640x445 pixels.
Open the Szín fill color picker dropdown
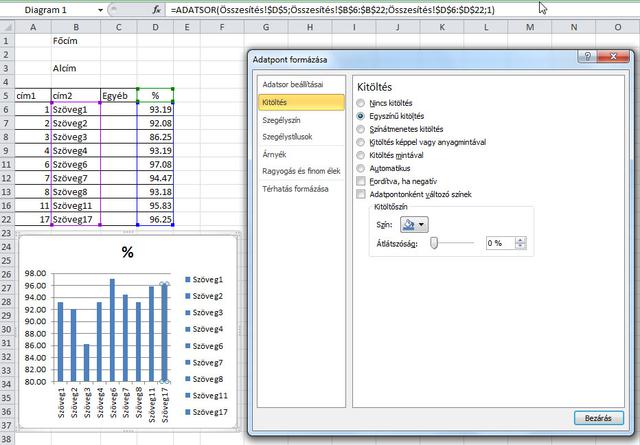(x=414, y=225)
